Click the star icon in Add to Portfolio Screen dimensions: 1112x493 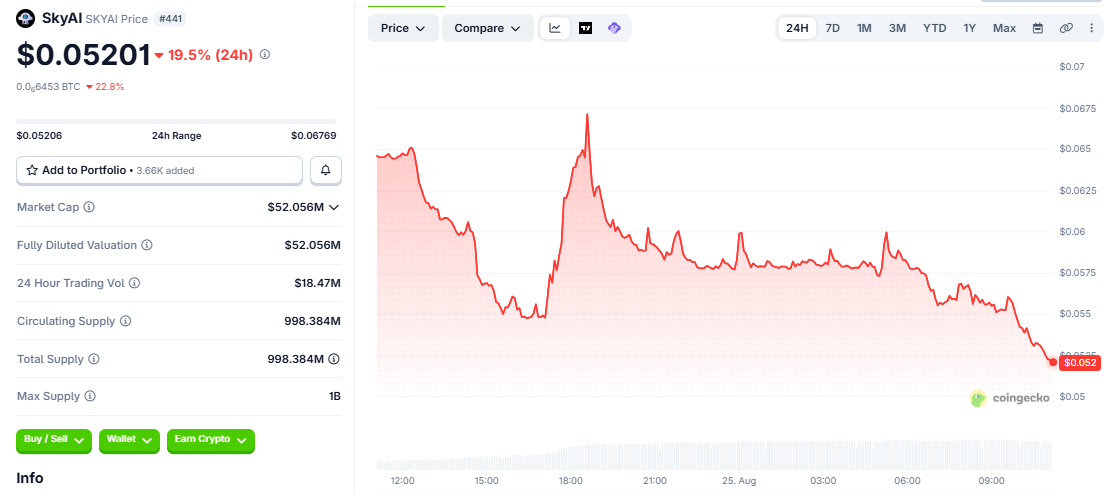pyautogui.click(x=32, y=170)
